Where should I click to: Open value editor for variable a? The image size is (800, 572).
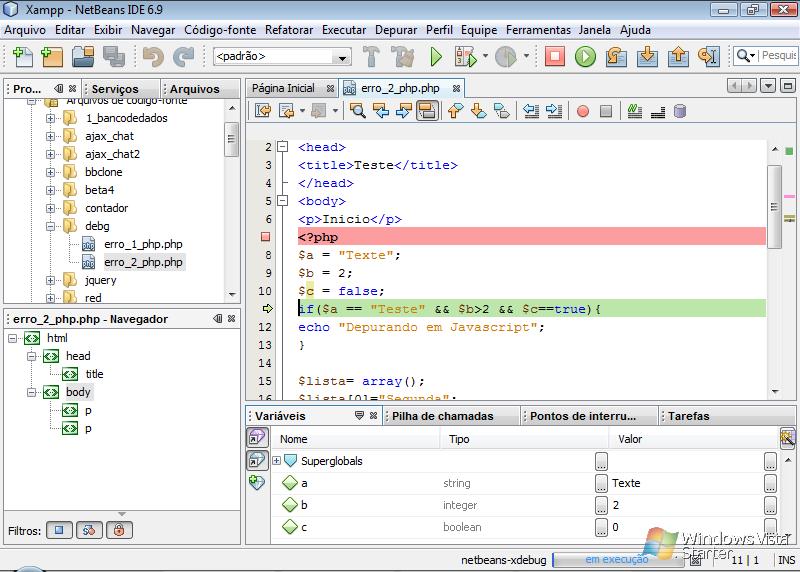click(770, 483)
